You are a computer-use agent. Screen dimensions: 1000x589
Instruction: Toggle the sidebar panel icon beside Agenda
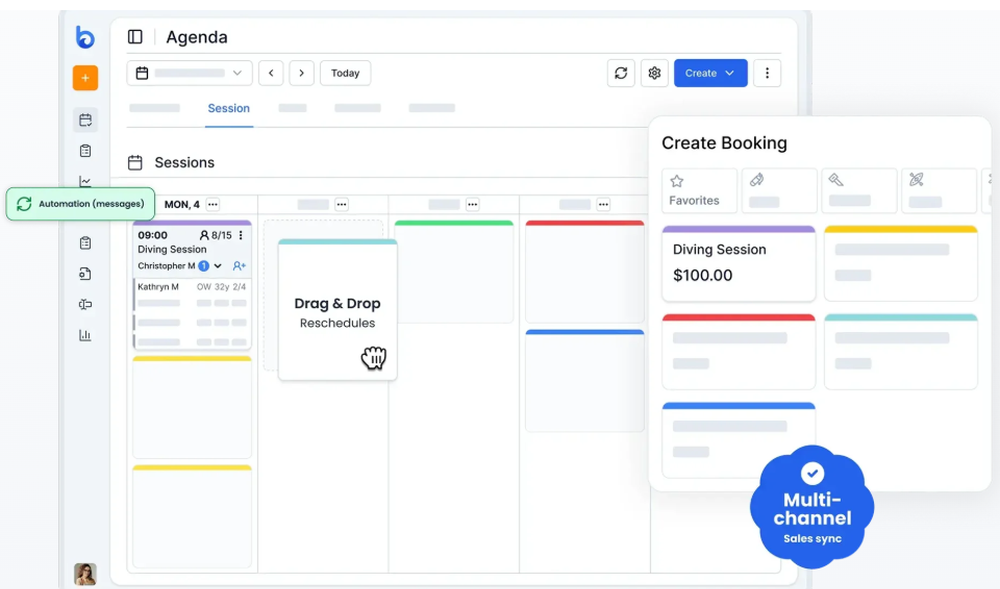coord(135,37)
